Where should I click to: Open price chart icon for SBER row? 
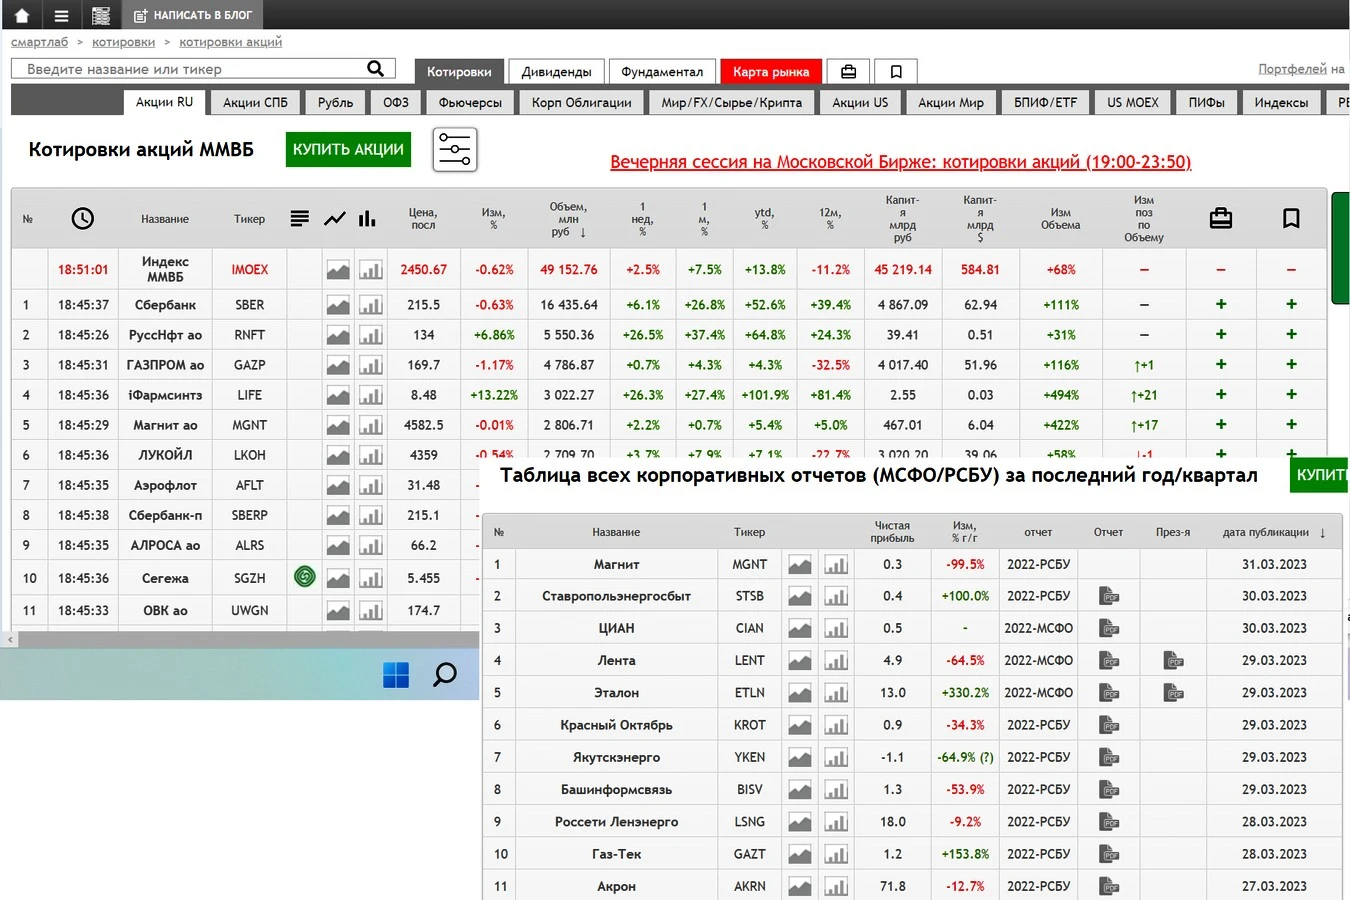338,305
